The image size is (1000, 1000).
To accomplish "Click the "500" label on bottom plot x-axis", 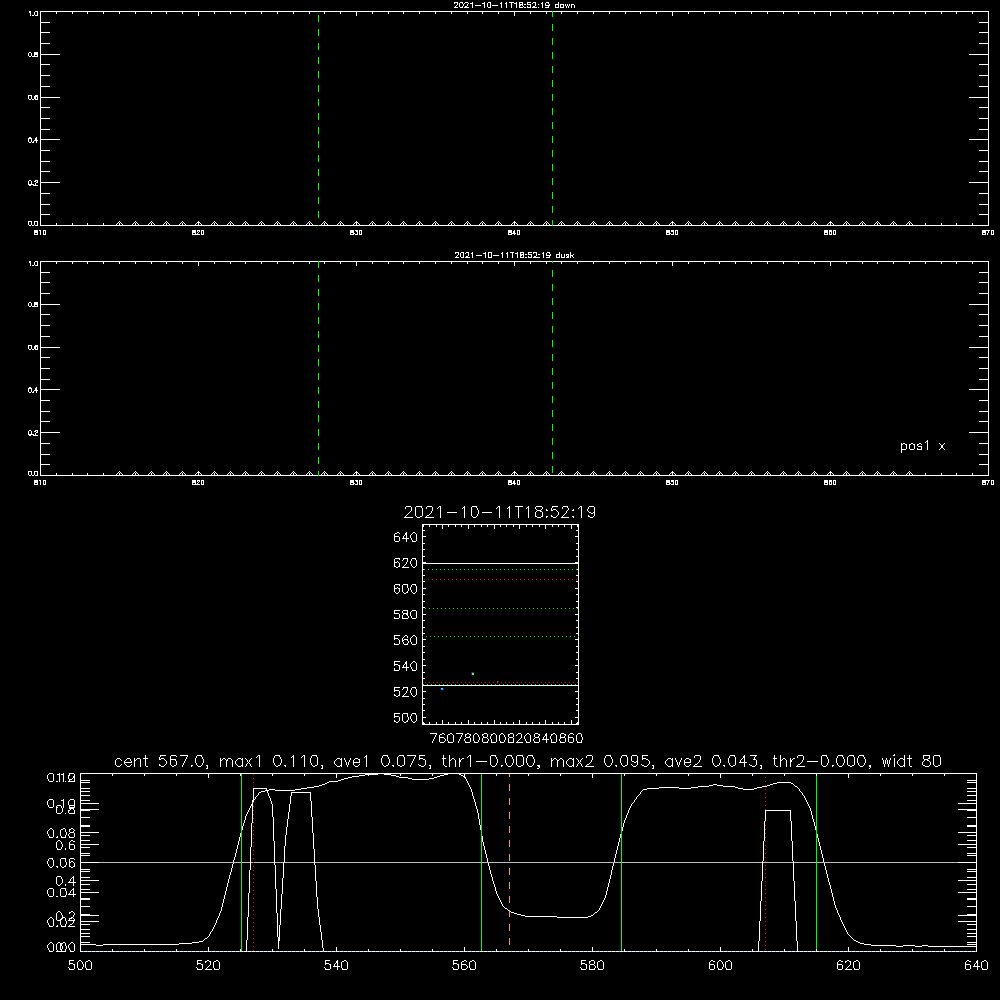I will coord(80,966).
